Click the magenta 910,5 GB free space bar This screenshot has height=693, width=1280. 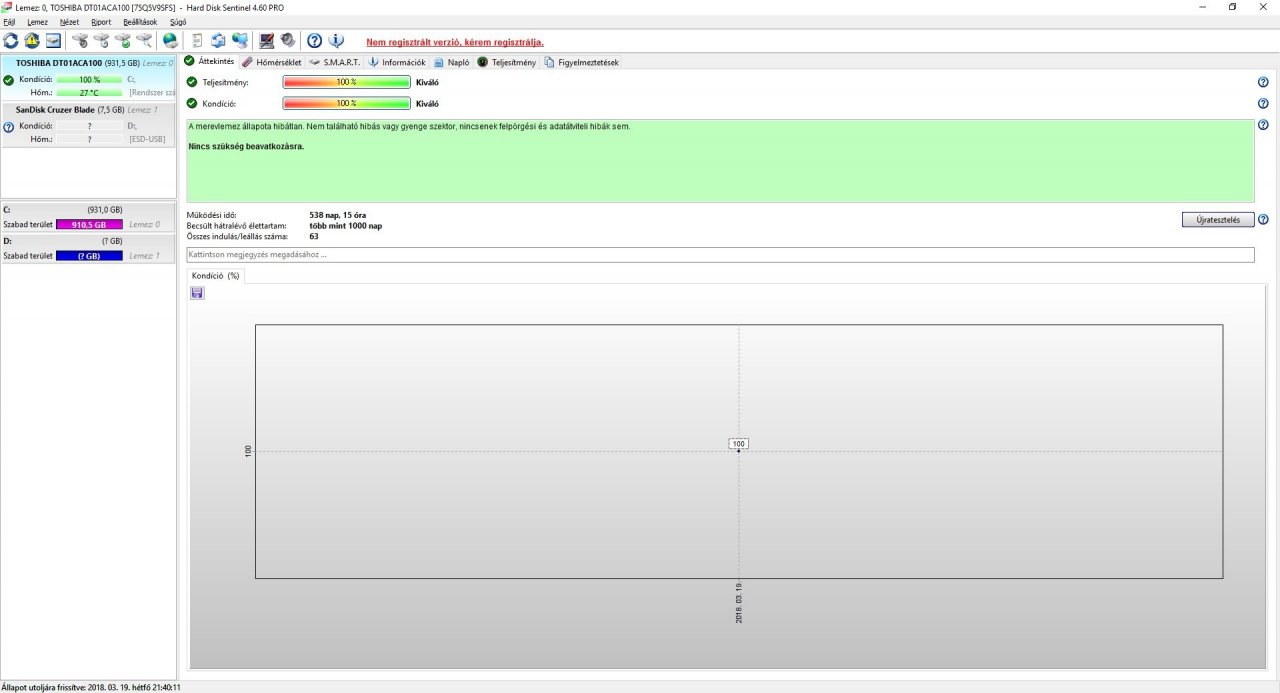click(x=89, y=225)
